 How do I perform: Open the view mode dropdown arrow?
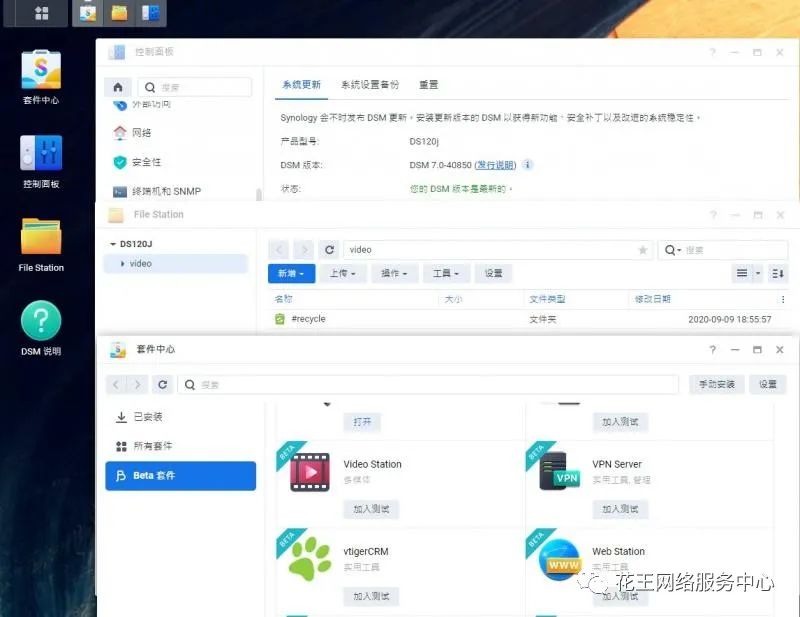[x=758, y=274]
